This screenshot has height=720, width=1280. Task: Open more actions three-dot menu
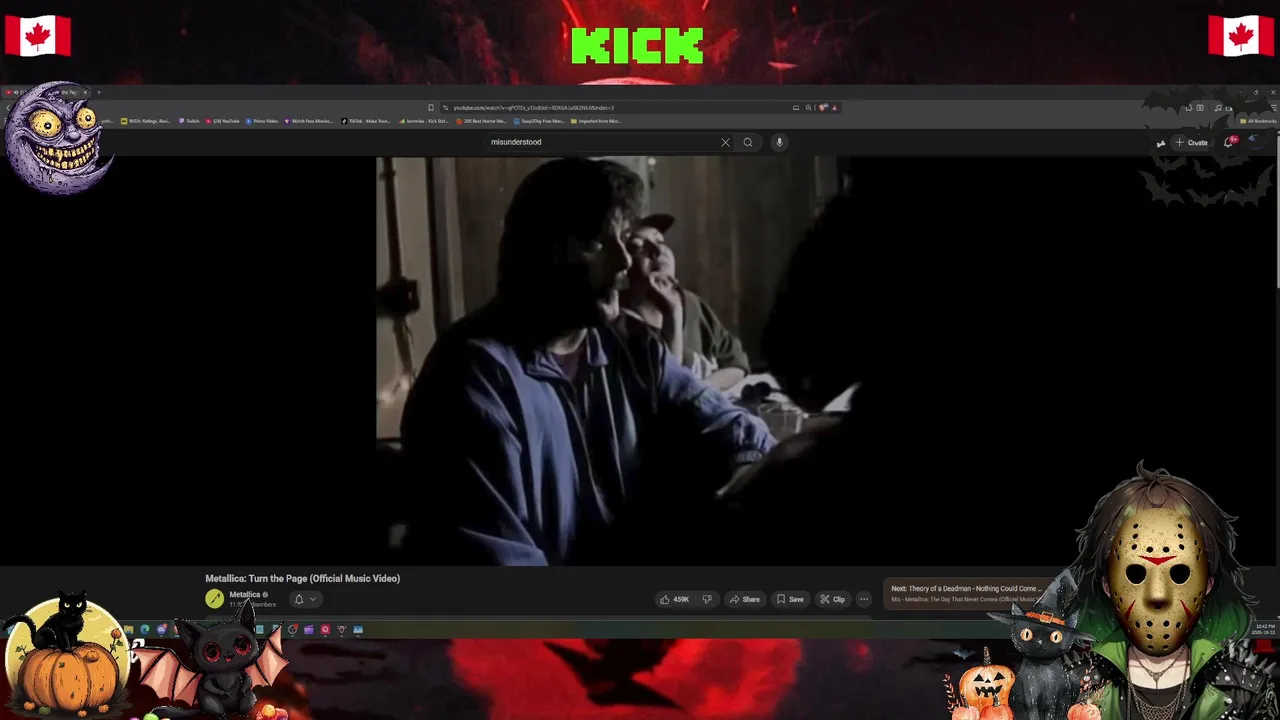click(x=864, y=600)
